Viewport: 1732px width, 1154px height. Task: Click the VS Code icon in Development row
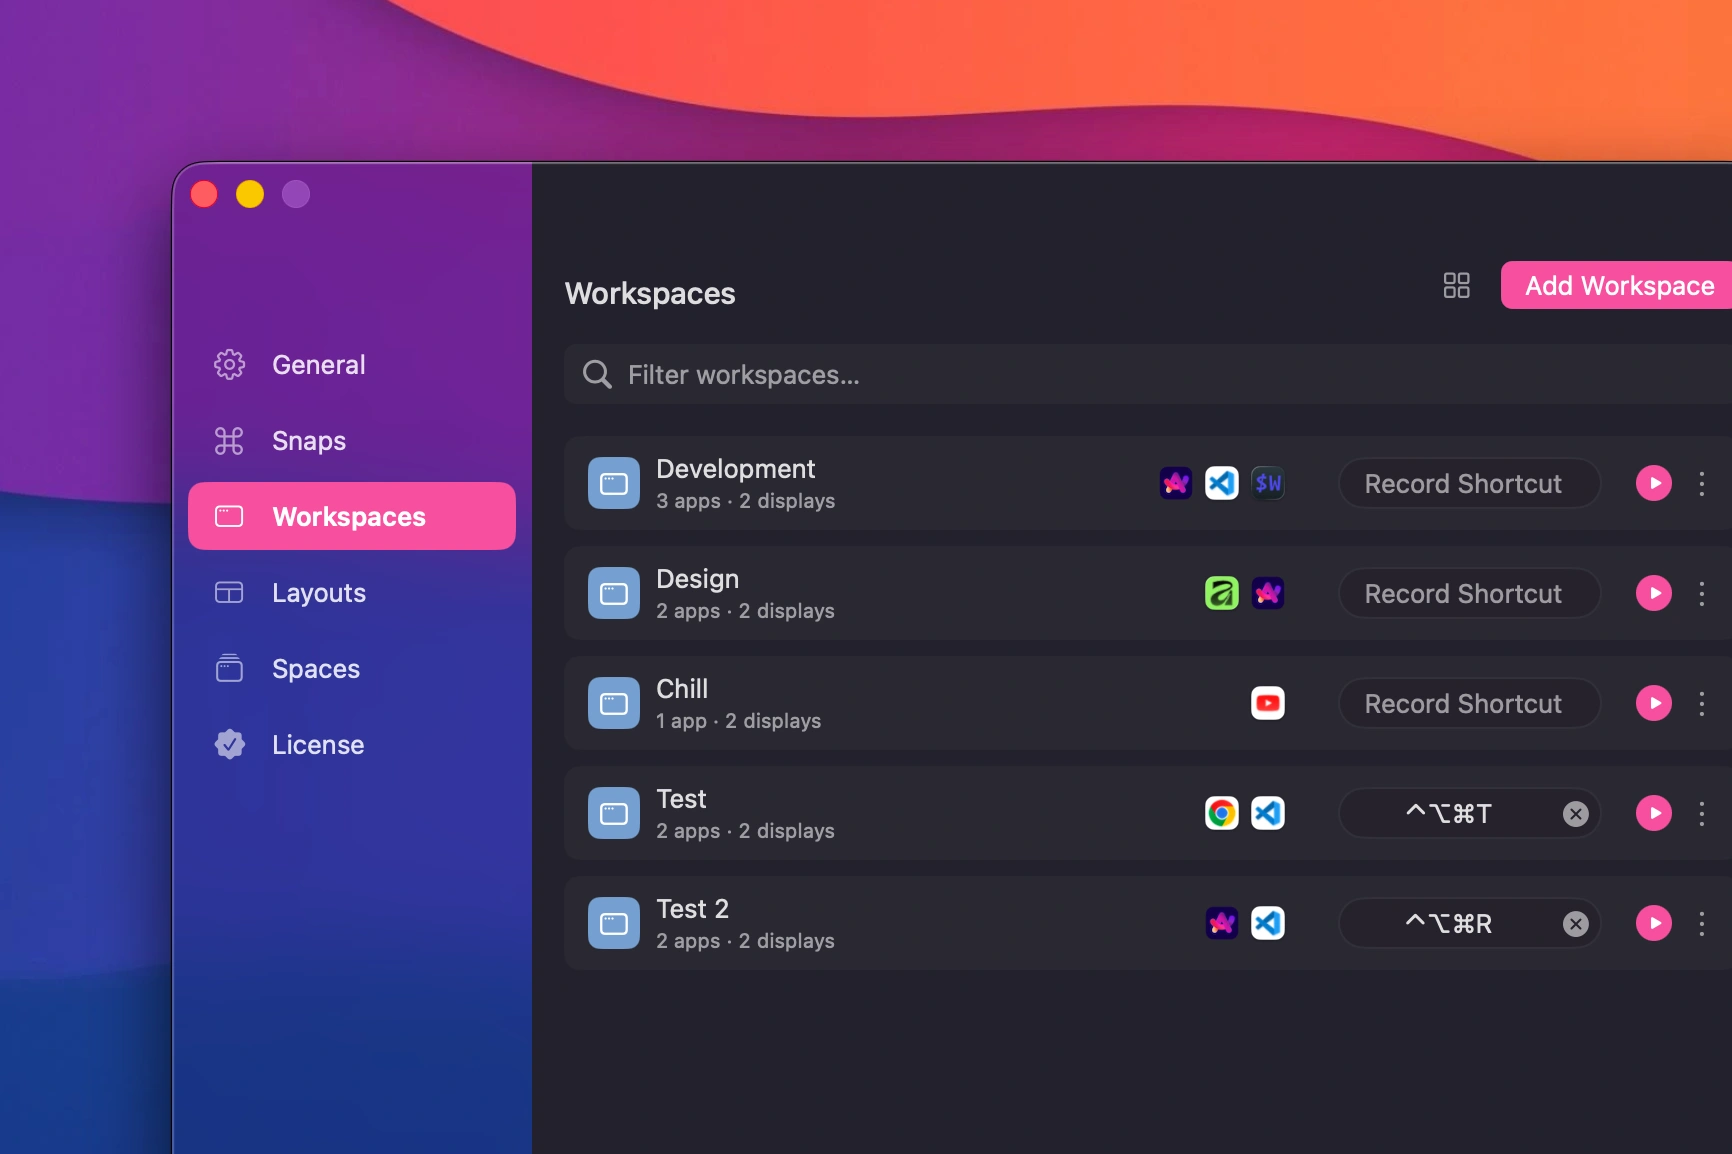1222,484
